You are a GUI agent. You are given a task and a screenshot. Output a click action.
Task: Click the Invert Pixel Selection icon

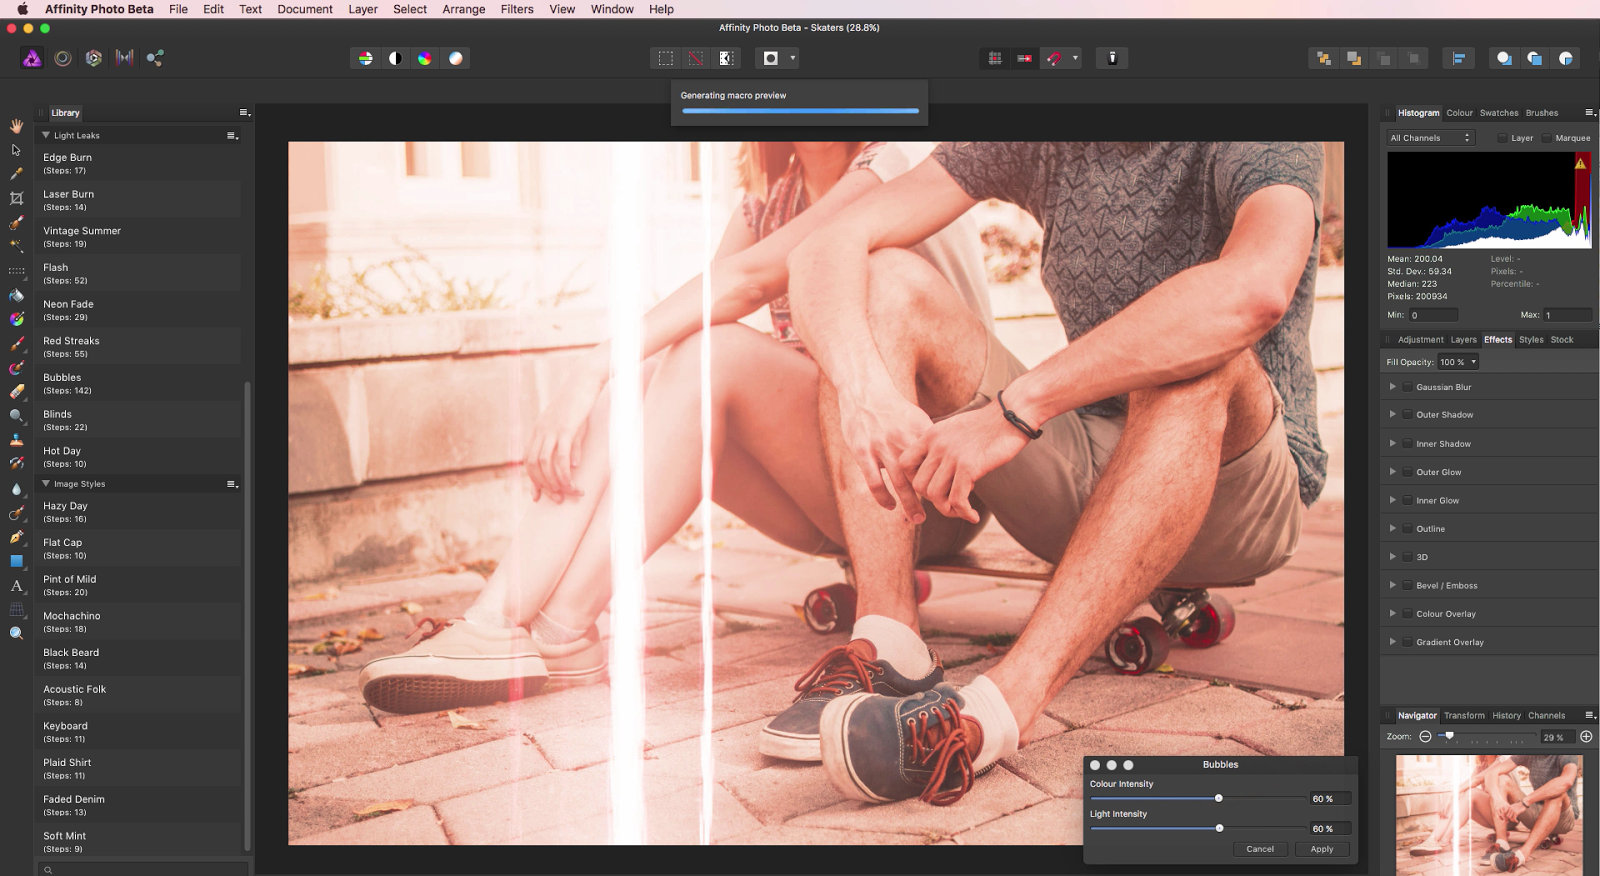pos(727,58)
